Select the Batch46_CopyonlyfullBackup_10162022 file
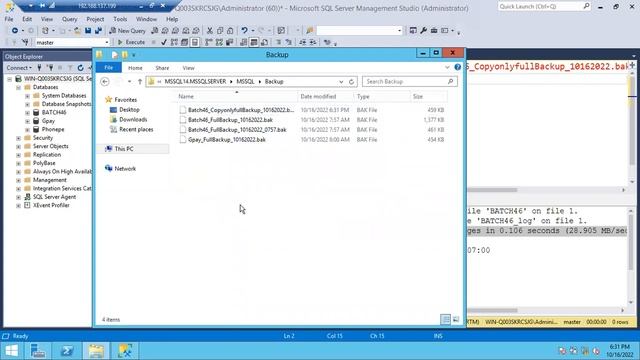Viewport: 640px width, 360px height. pyautogui.click(x=240, y=110)
